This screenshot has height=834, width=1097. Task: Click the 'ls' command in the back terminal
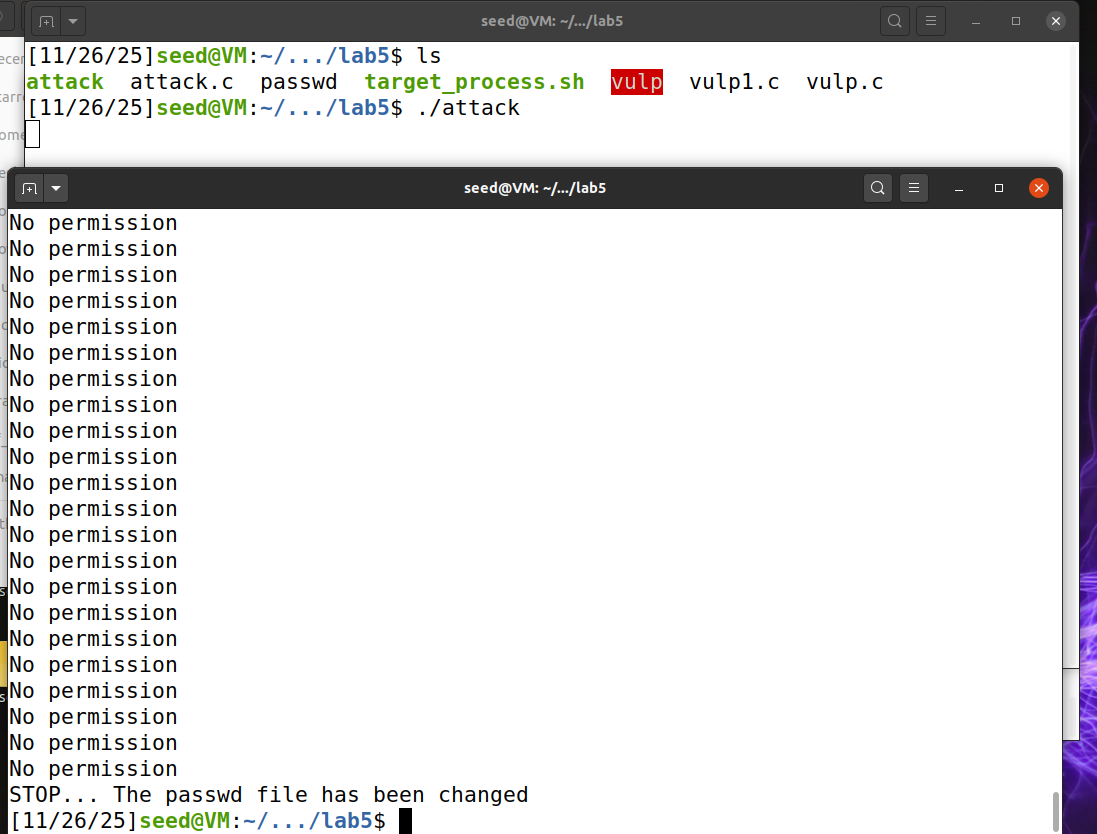click(429, 56)
